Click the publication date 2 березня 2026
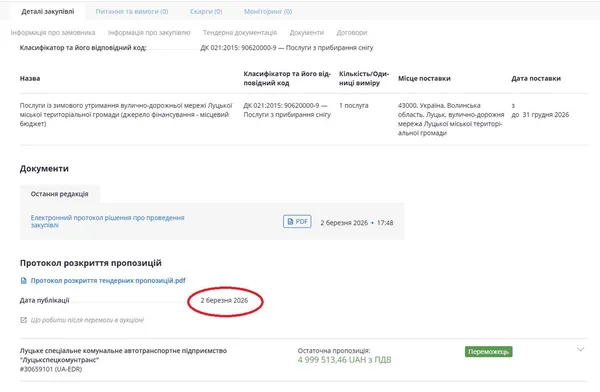Screen dimensions: 600x392 [x=224, y=301]
